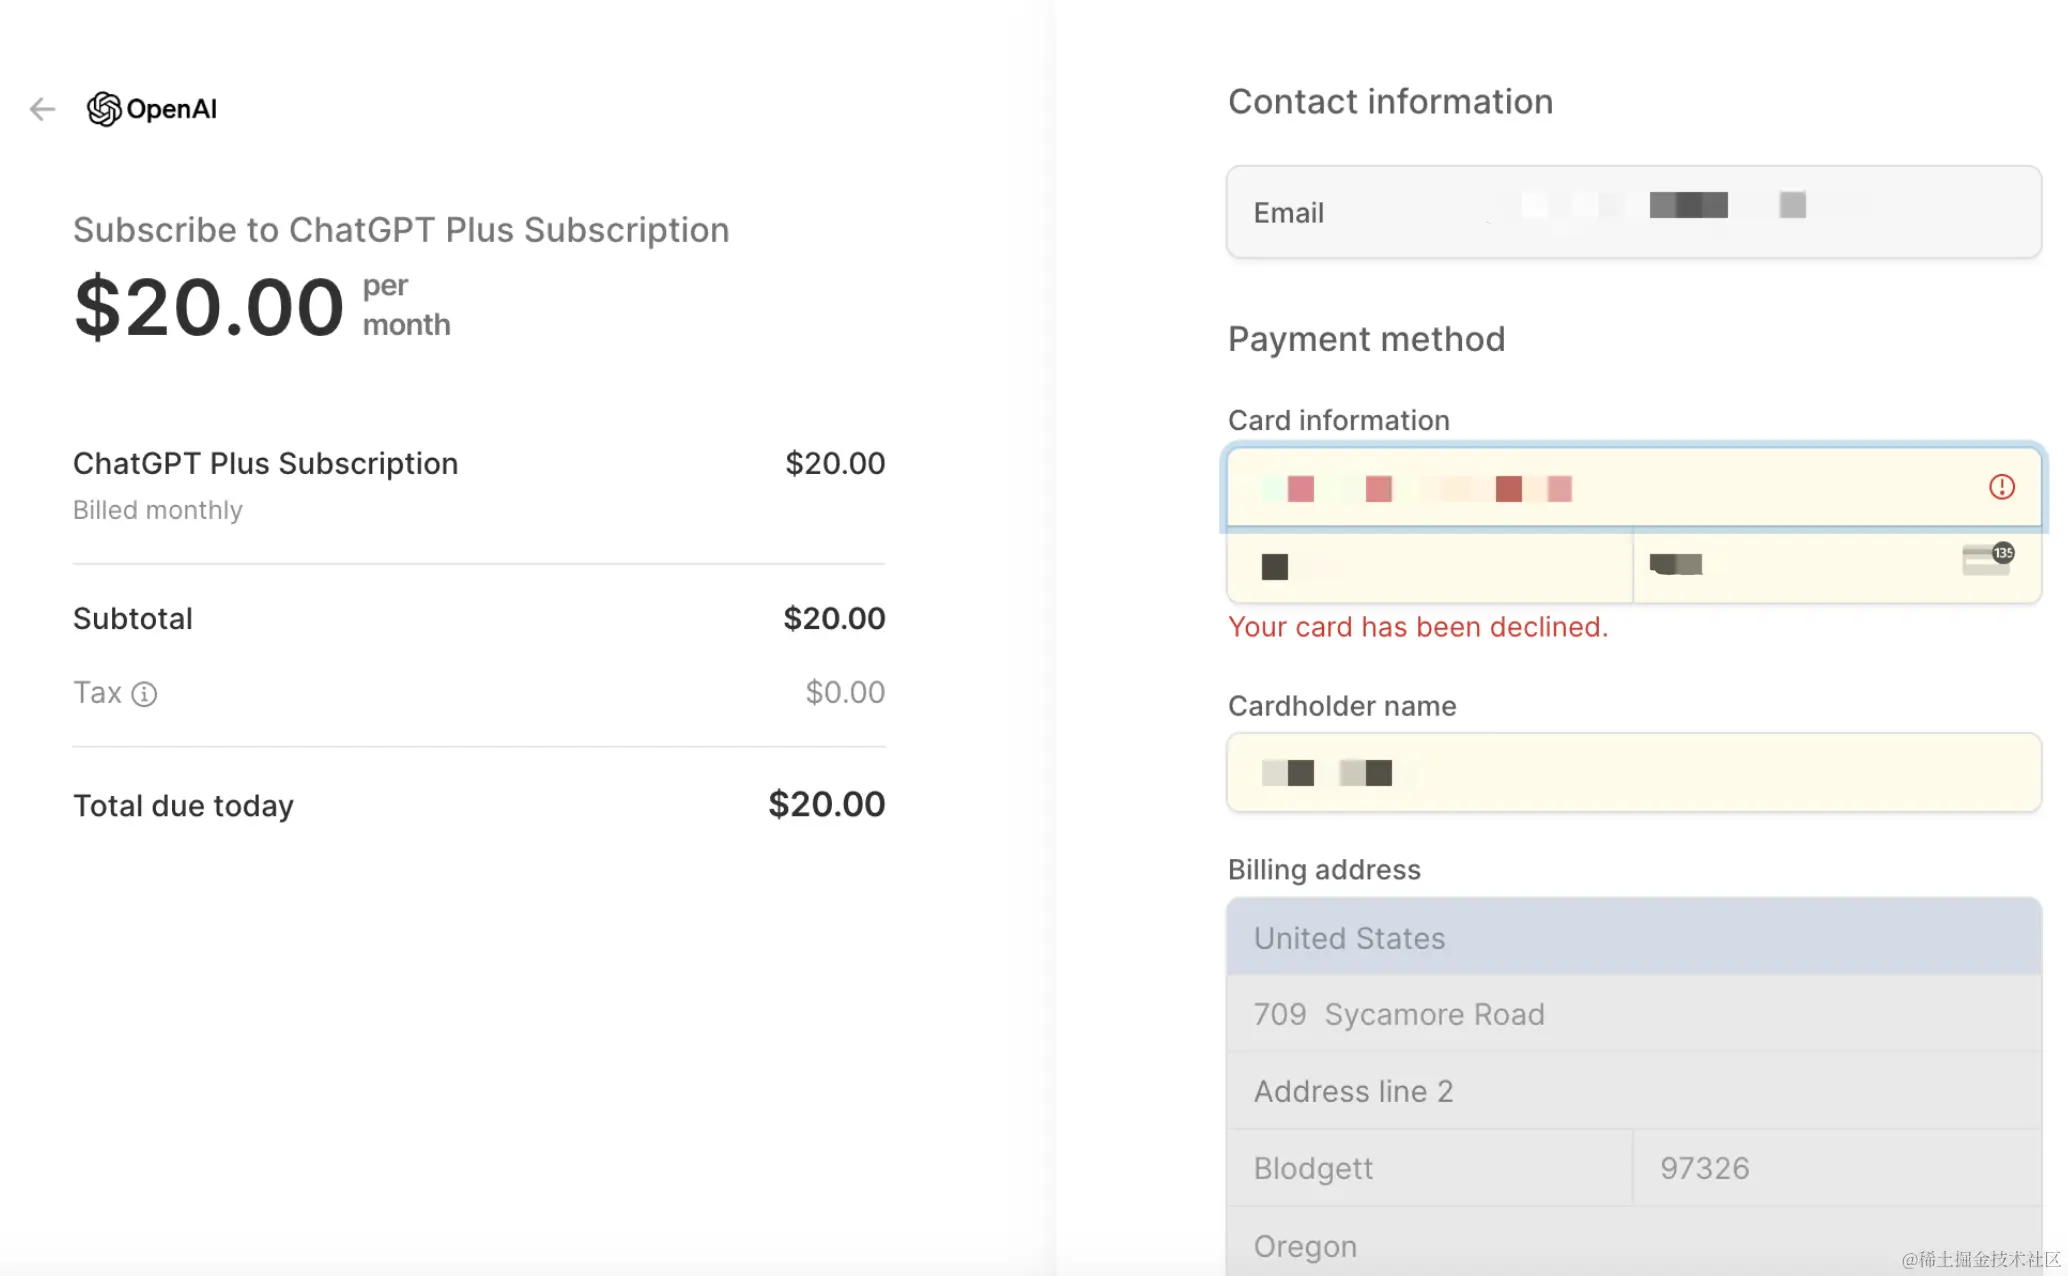
Task: Go back using the left arrow
Action: click(42, 109)
